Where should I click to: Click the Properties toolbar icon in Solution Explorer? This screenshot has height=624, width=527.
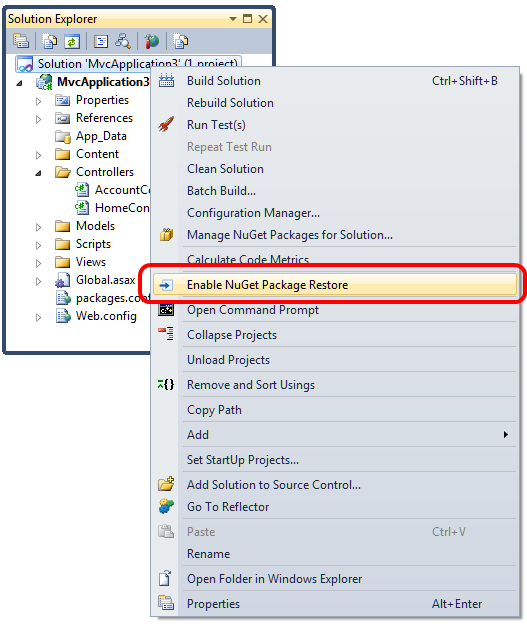click(21, 41)
